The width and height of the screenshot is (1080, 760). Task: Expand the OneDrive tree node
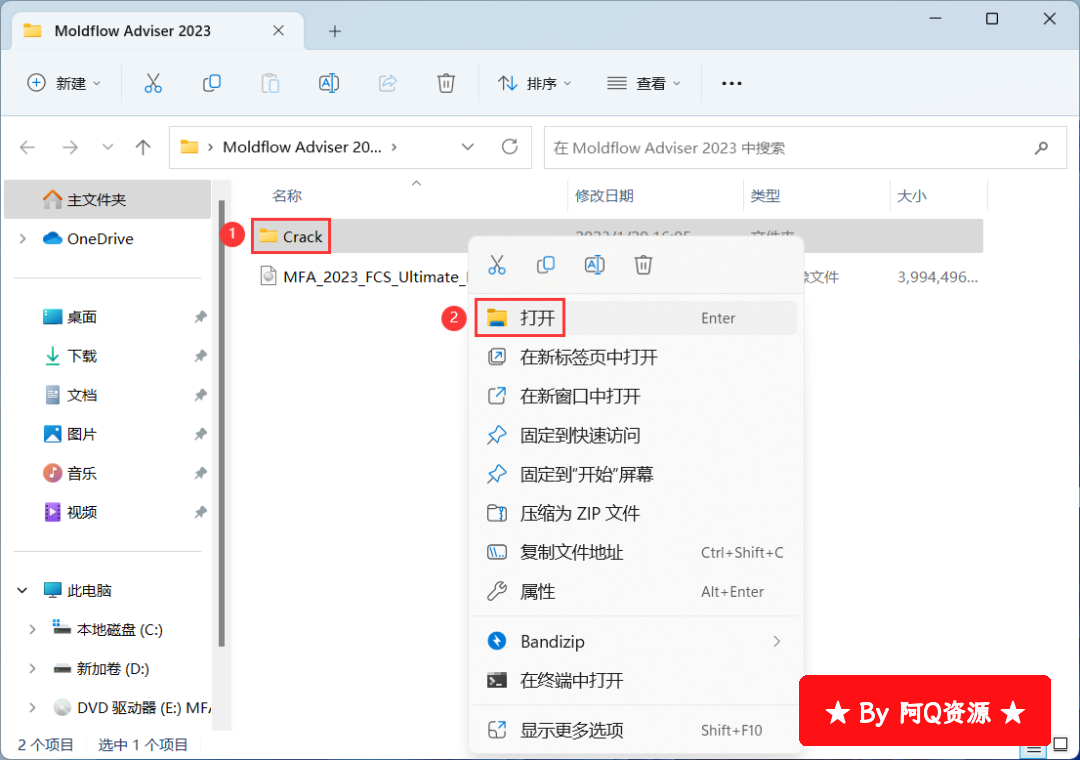(x=23, y=238)
